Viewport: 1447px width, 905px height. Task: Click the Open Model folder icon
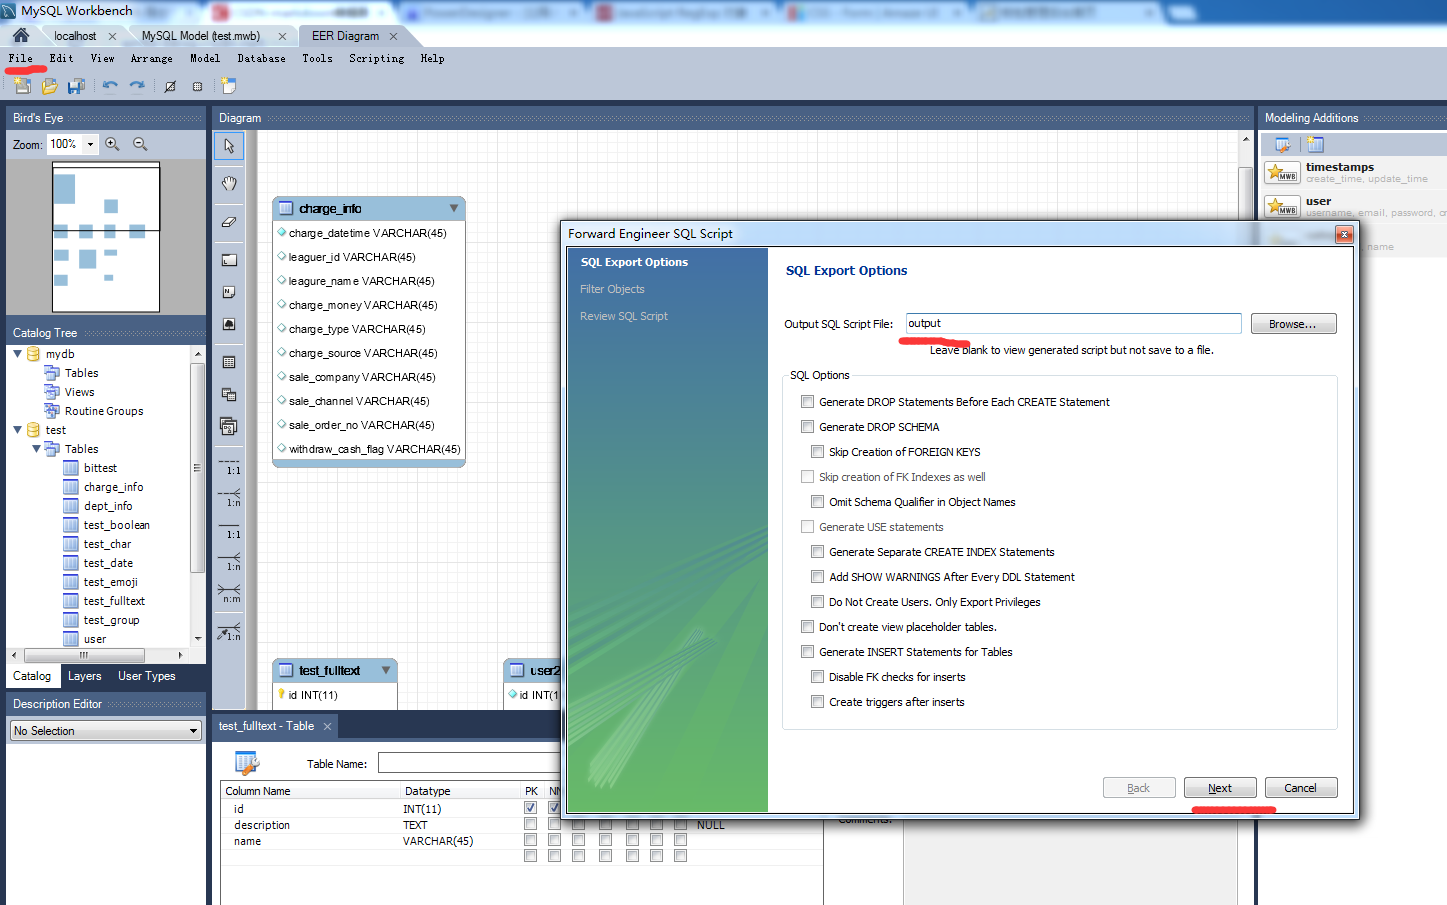click(x=49, y=86)
